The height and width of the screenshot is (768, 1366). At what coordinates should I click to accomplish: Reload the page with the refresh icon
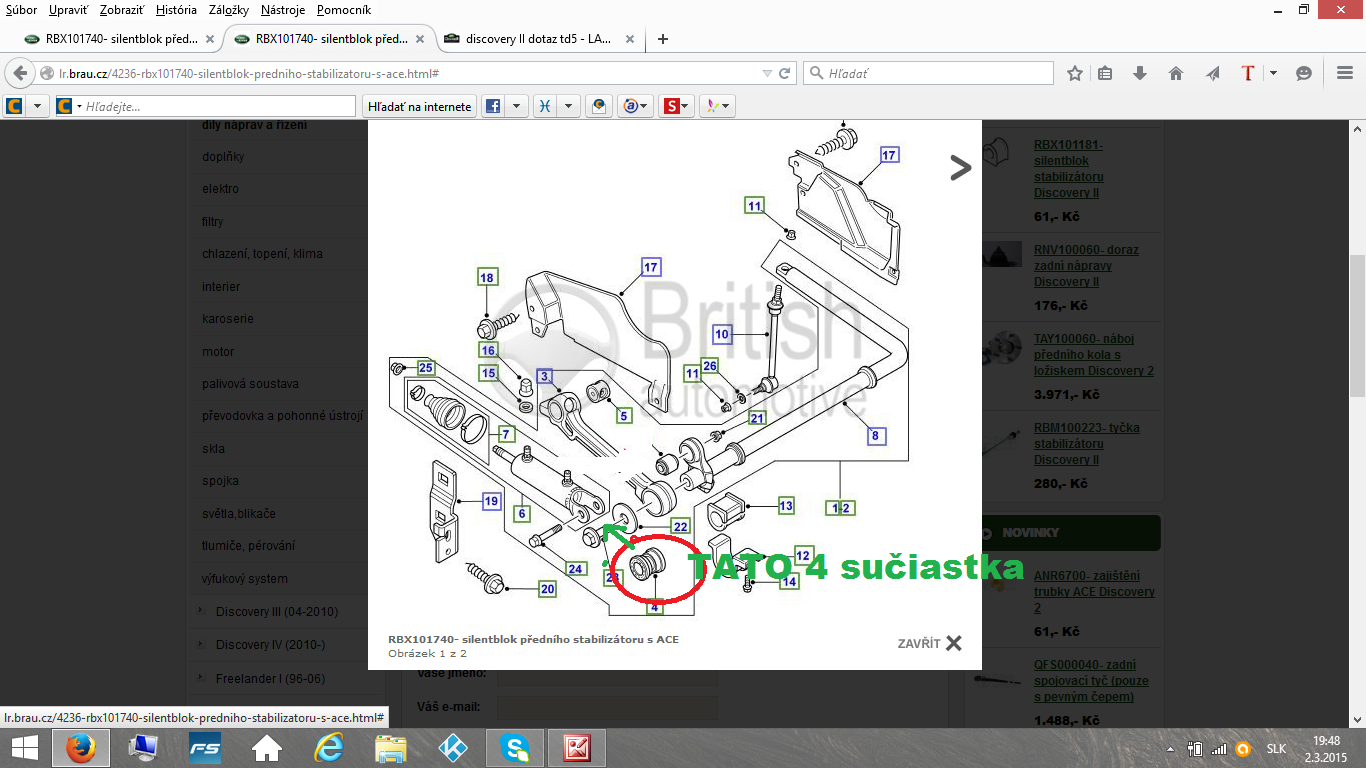[x=785, y=74]
